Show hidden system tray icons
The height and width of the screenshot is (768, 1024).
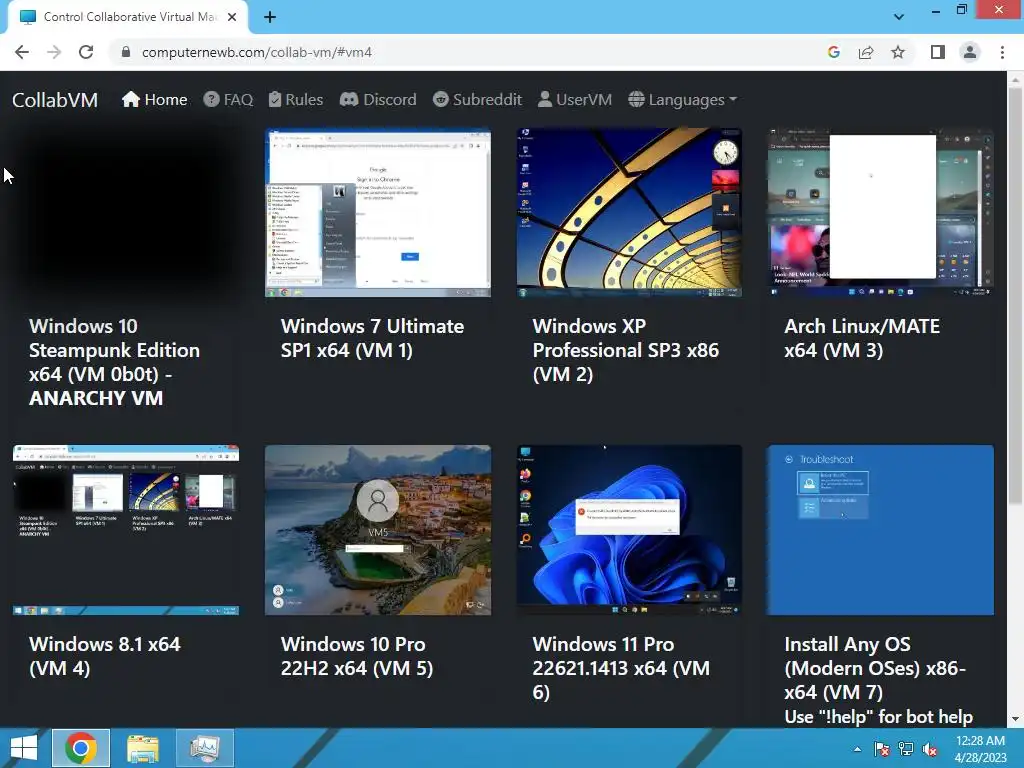click(x=857, y=749)
